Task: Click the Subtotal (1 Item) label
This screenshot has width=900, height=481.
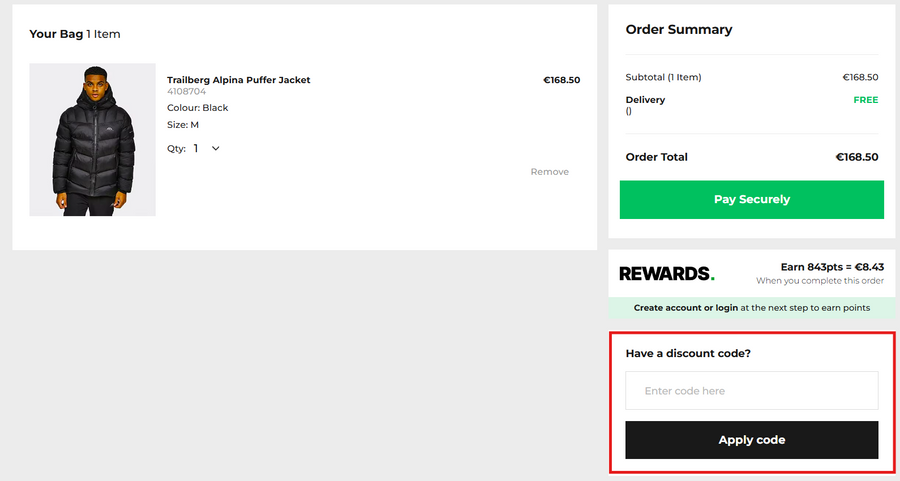Action: [x=663, y=77]
